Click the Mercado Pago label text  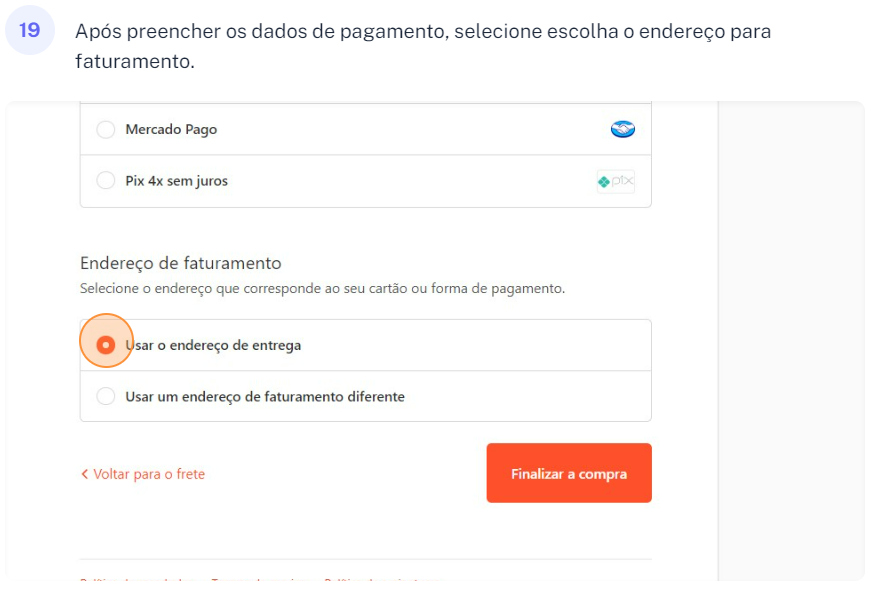(171, 129)
